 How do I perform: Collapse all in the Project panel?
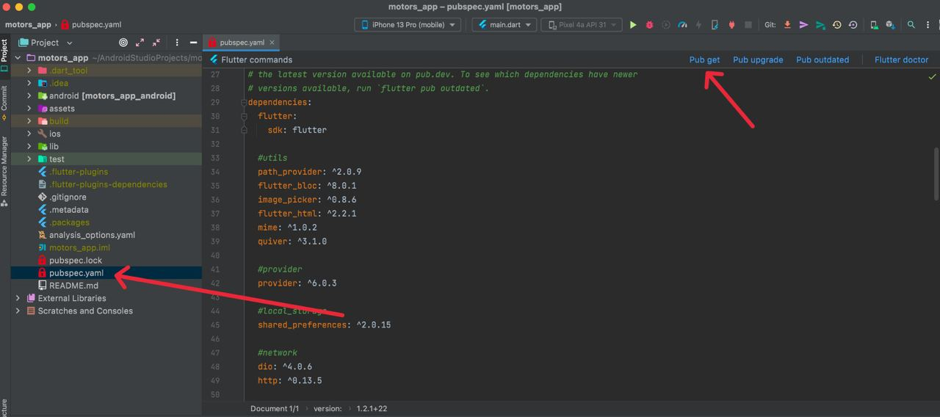pyautogui.click(x=156, y=43)
